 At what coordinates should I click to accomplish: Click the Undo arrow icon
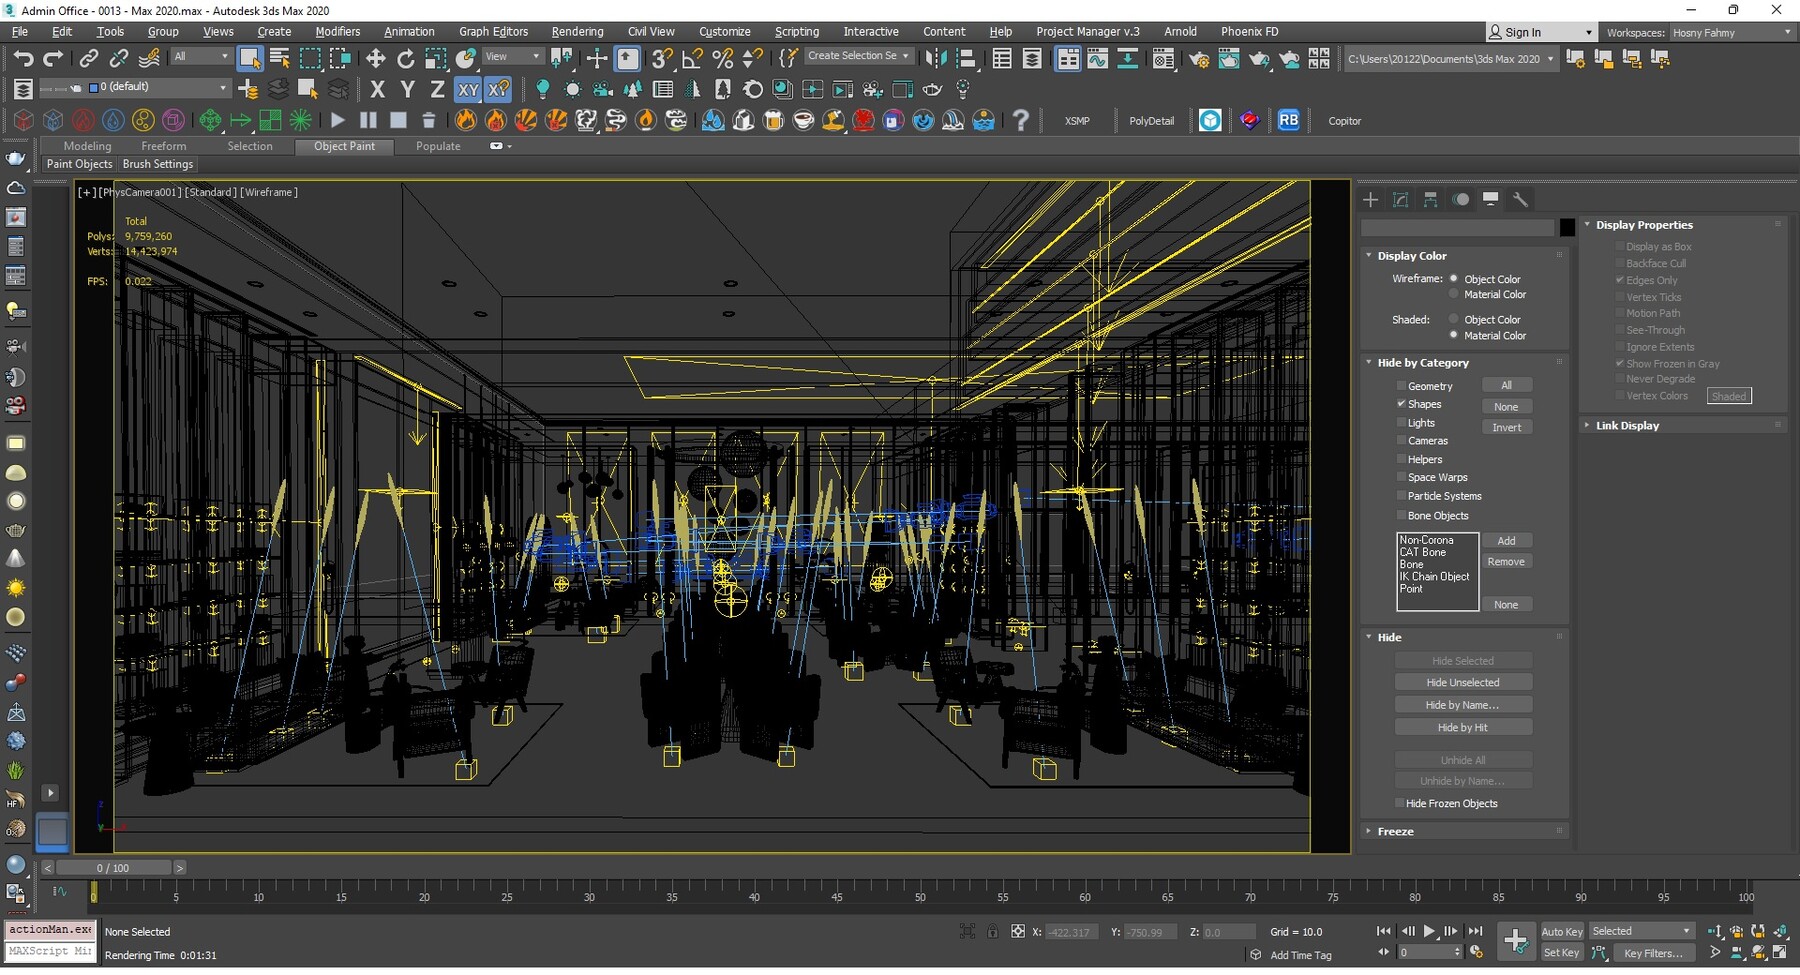point(23,59)
